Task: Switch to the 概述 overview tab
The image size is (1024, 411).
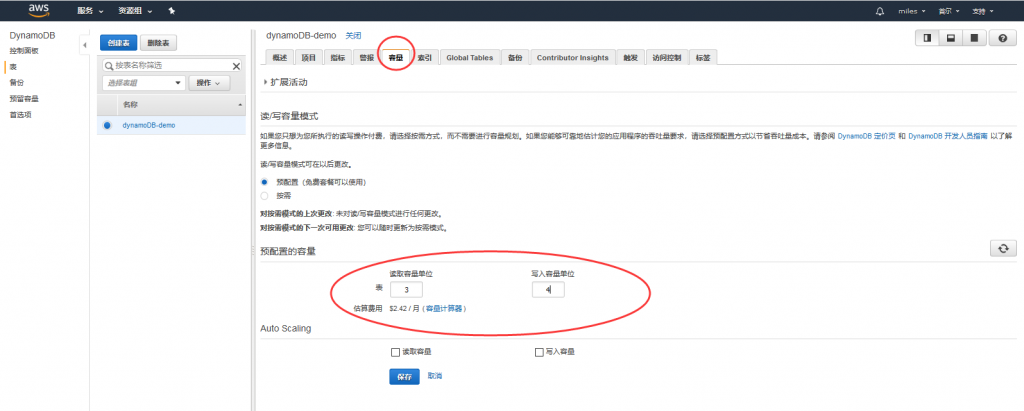Action: coord(280,58)
